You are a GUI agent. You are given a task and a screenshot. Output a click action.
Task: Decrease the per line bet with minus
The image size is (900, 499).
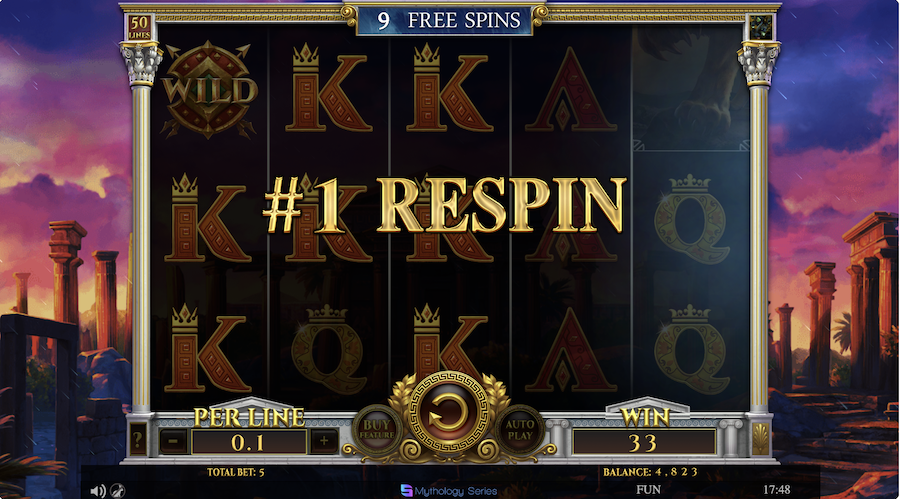[173, 442]
